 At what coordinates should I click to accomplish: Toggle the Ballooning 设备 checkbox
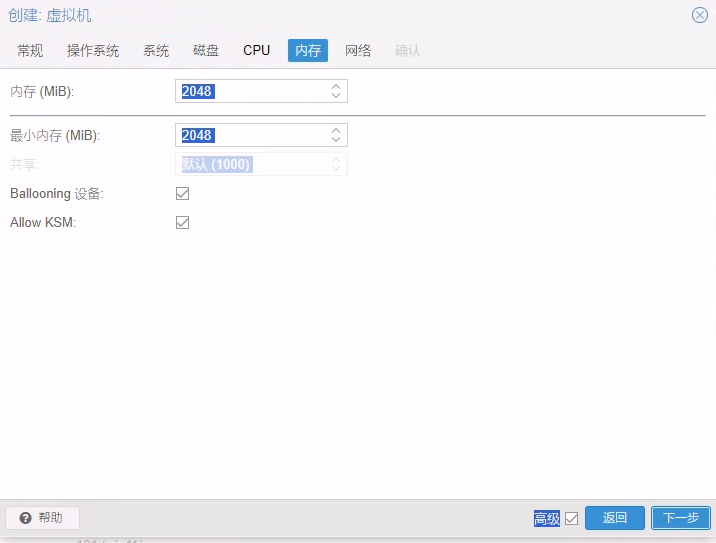(182, 193)
